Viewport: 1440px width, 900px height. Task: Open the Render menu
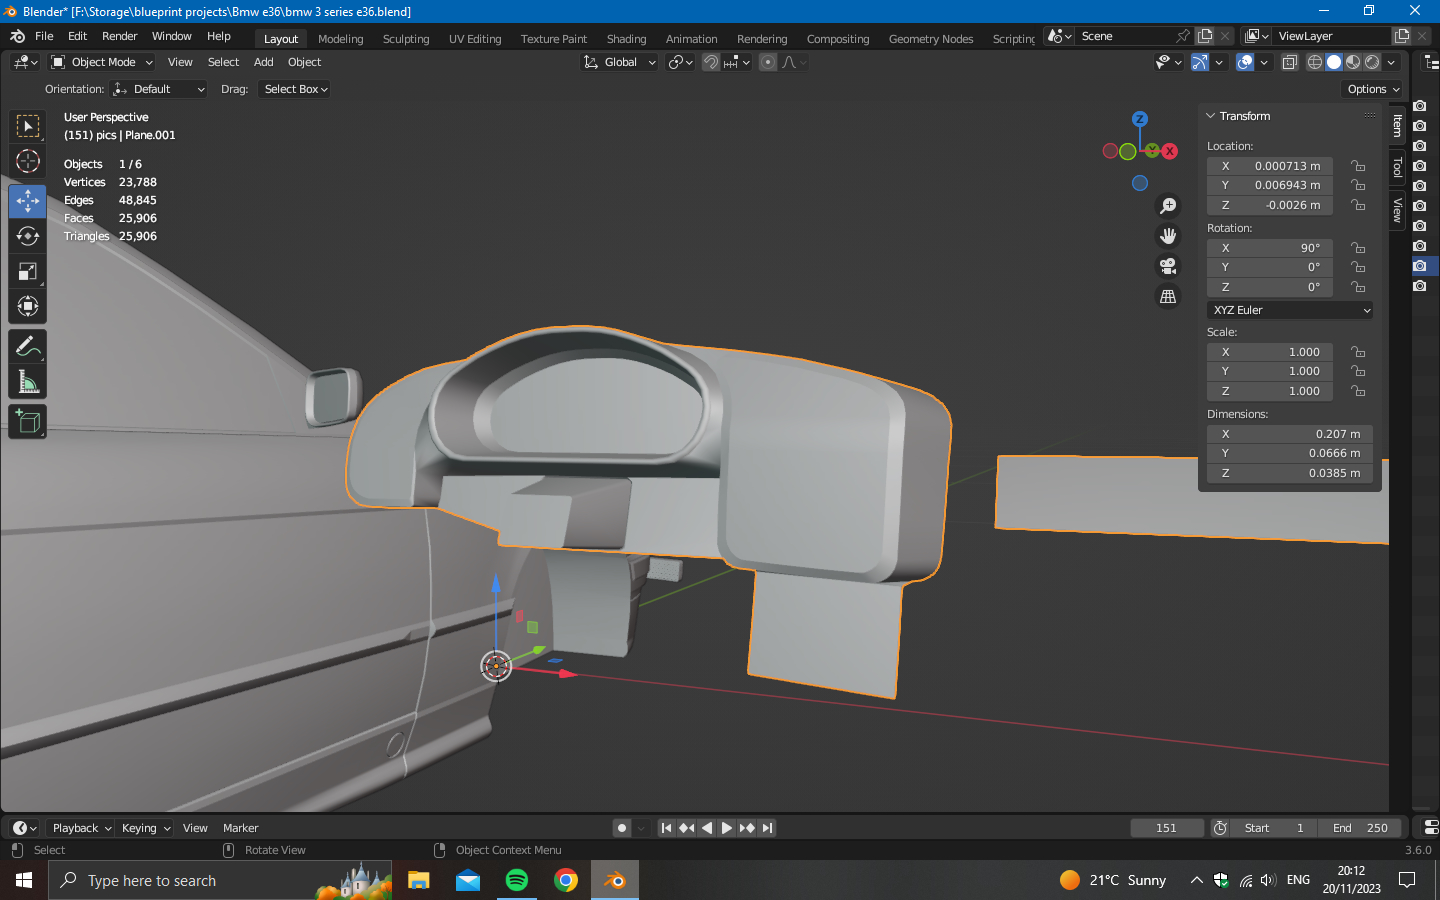(119, 36)
